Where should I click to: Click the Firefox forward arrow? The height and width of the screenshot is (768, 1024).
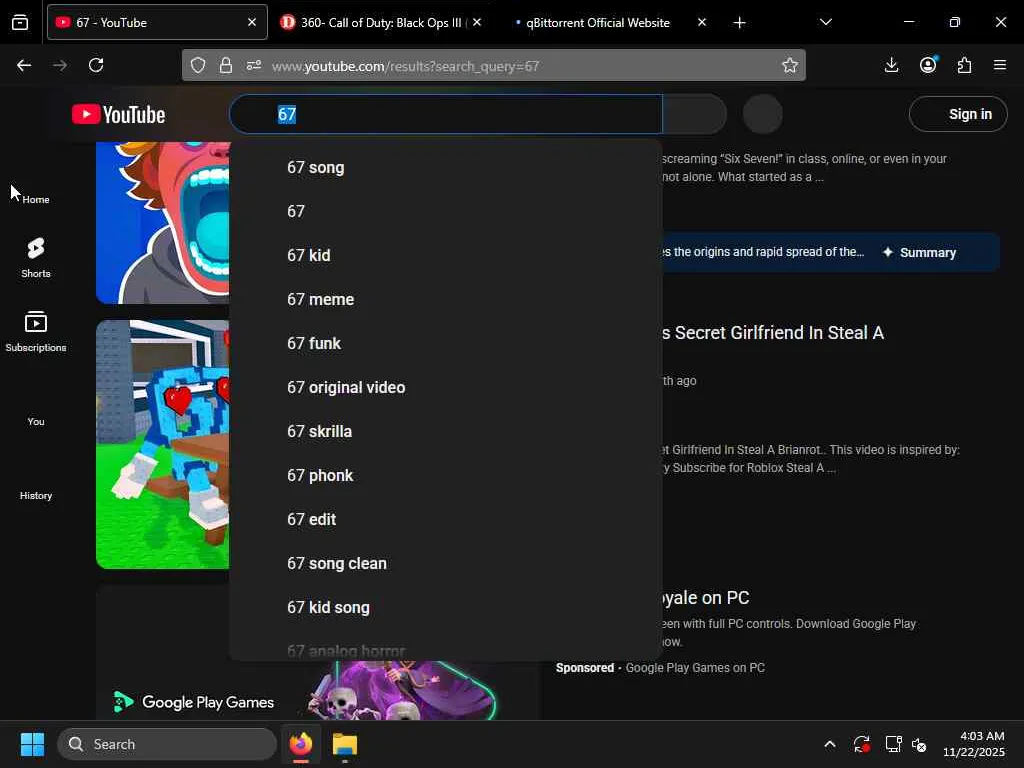click(60, 65)
